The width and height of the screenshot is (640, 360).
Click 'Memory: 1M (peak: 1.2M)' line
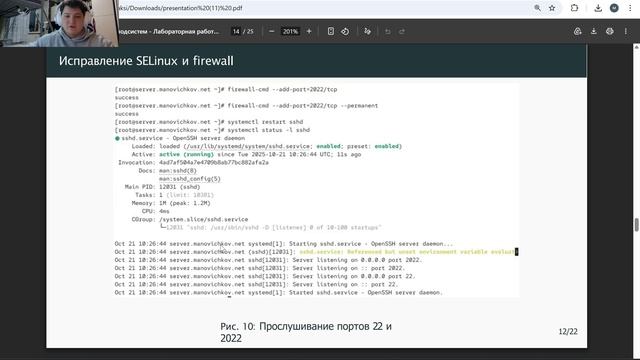point(171,203)
